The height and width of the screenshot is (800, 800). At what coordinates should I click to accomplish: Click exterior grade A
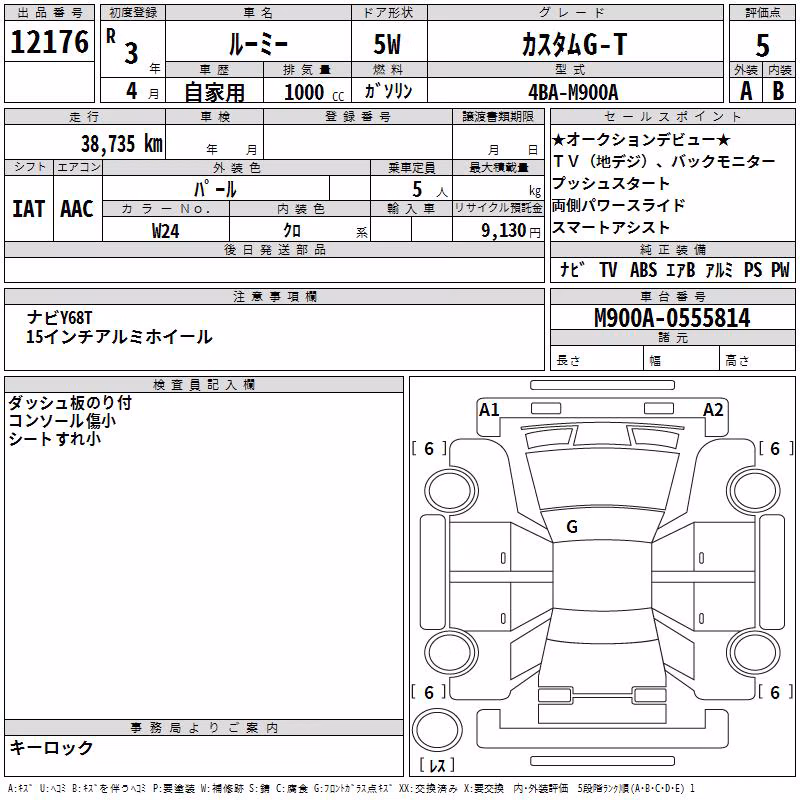[746, 91]
